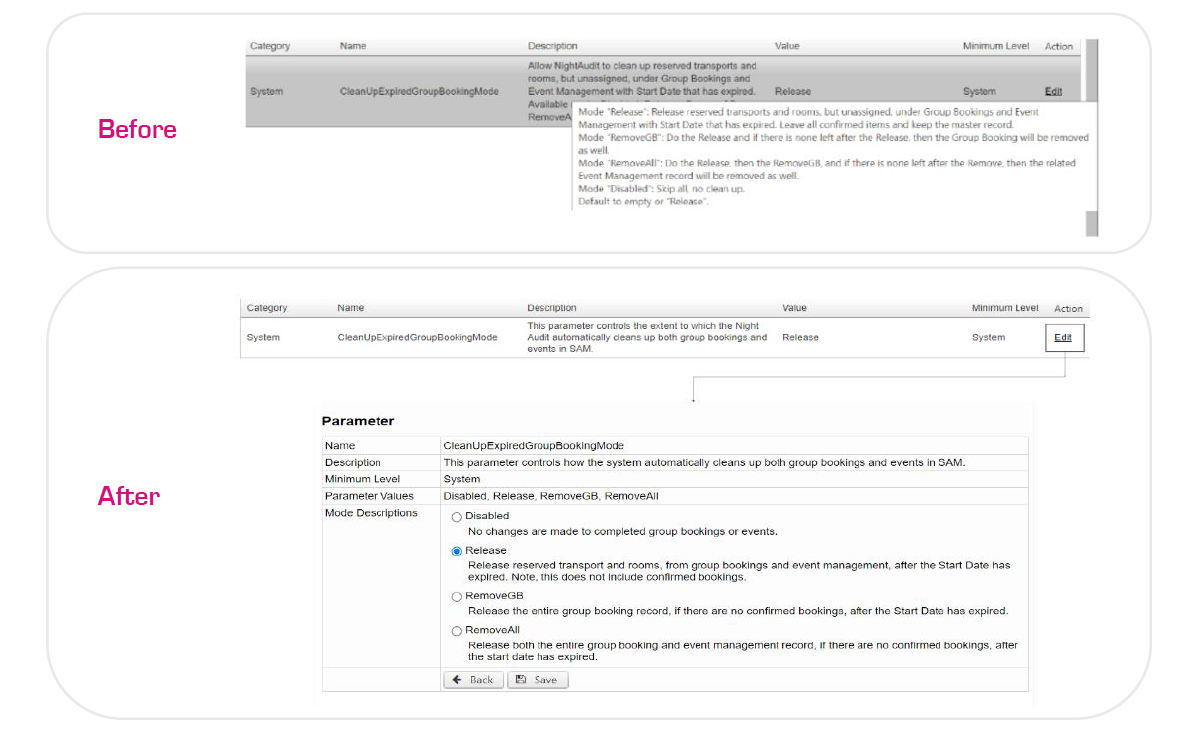
Task: Click the System value in the Parameter form
Action: 462,479
